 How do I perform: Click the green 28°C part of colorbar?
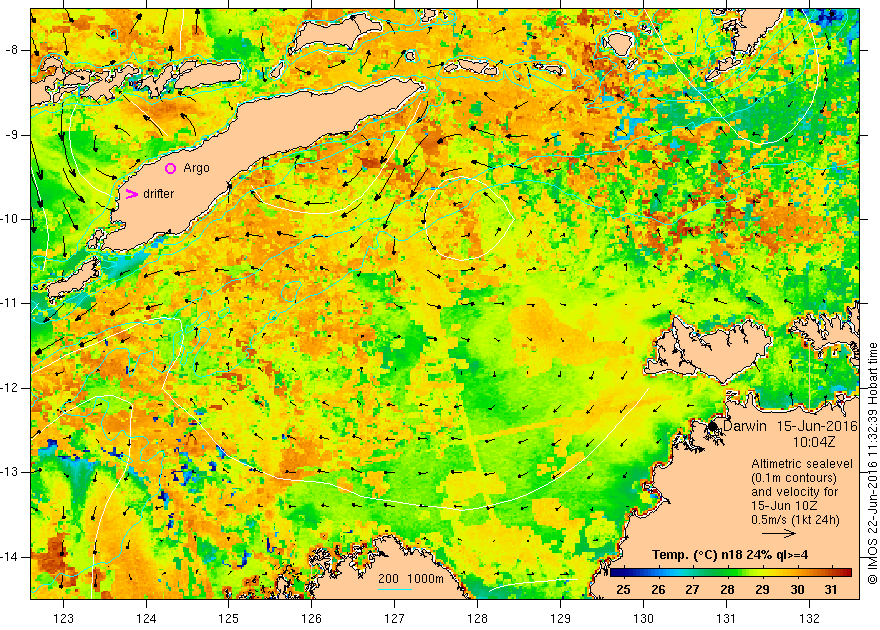pos(727,573)
